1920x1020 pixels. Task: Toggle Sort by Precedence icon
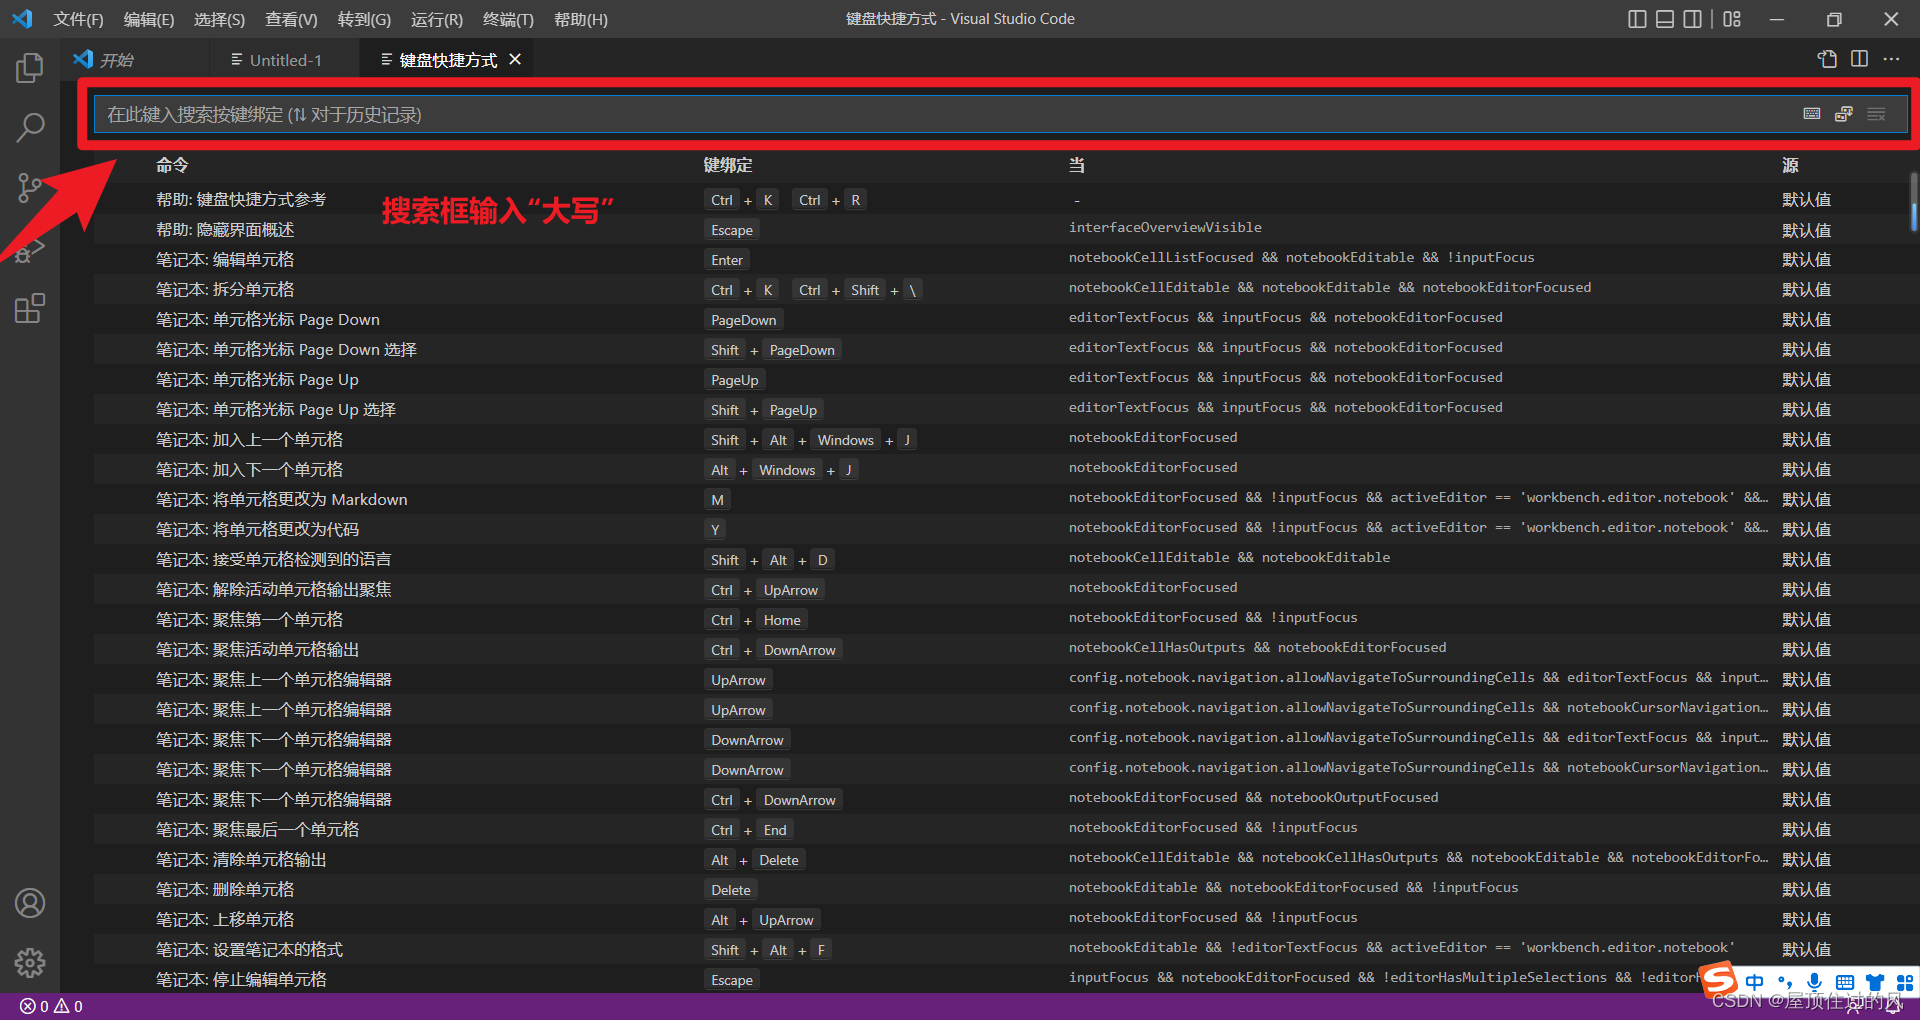1844,114
